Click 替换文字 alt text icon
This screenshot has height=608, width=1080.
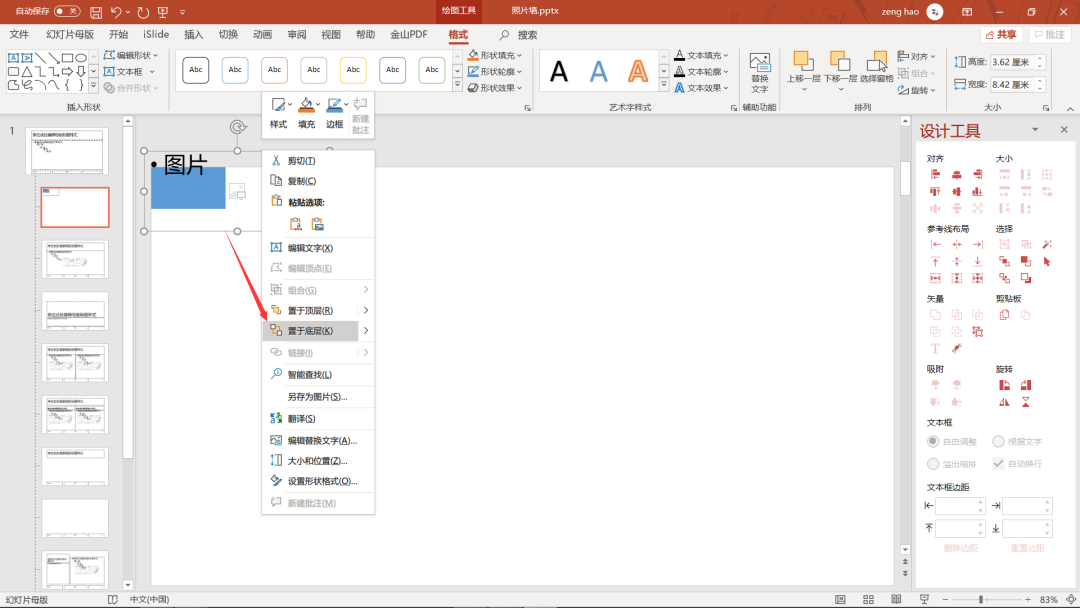click(x=760, y=73)
